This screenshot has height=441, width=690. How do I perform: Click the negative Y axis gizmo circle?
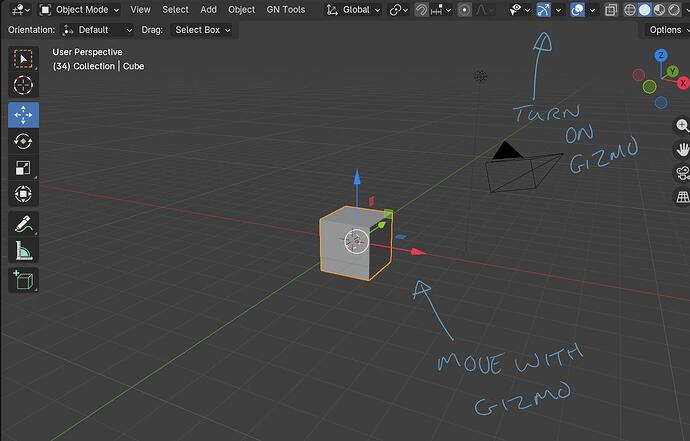(x=650, y=87)
